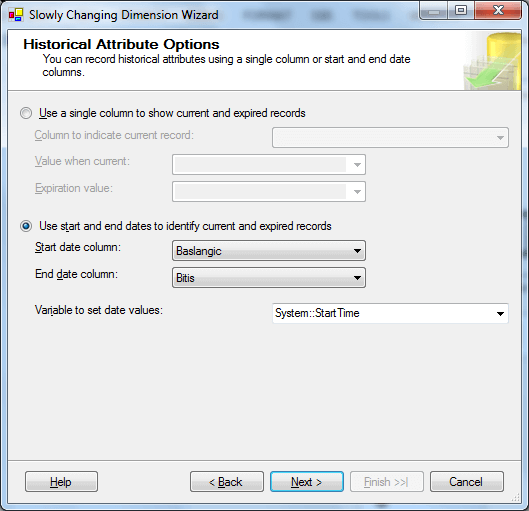Screen dimensions: 529x511
Task: Open Column to indicate current record dropdown
Action: coord(390,137)
